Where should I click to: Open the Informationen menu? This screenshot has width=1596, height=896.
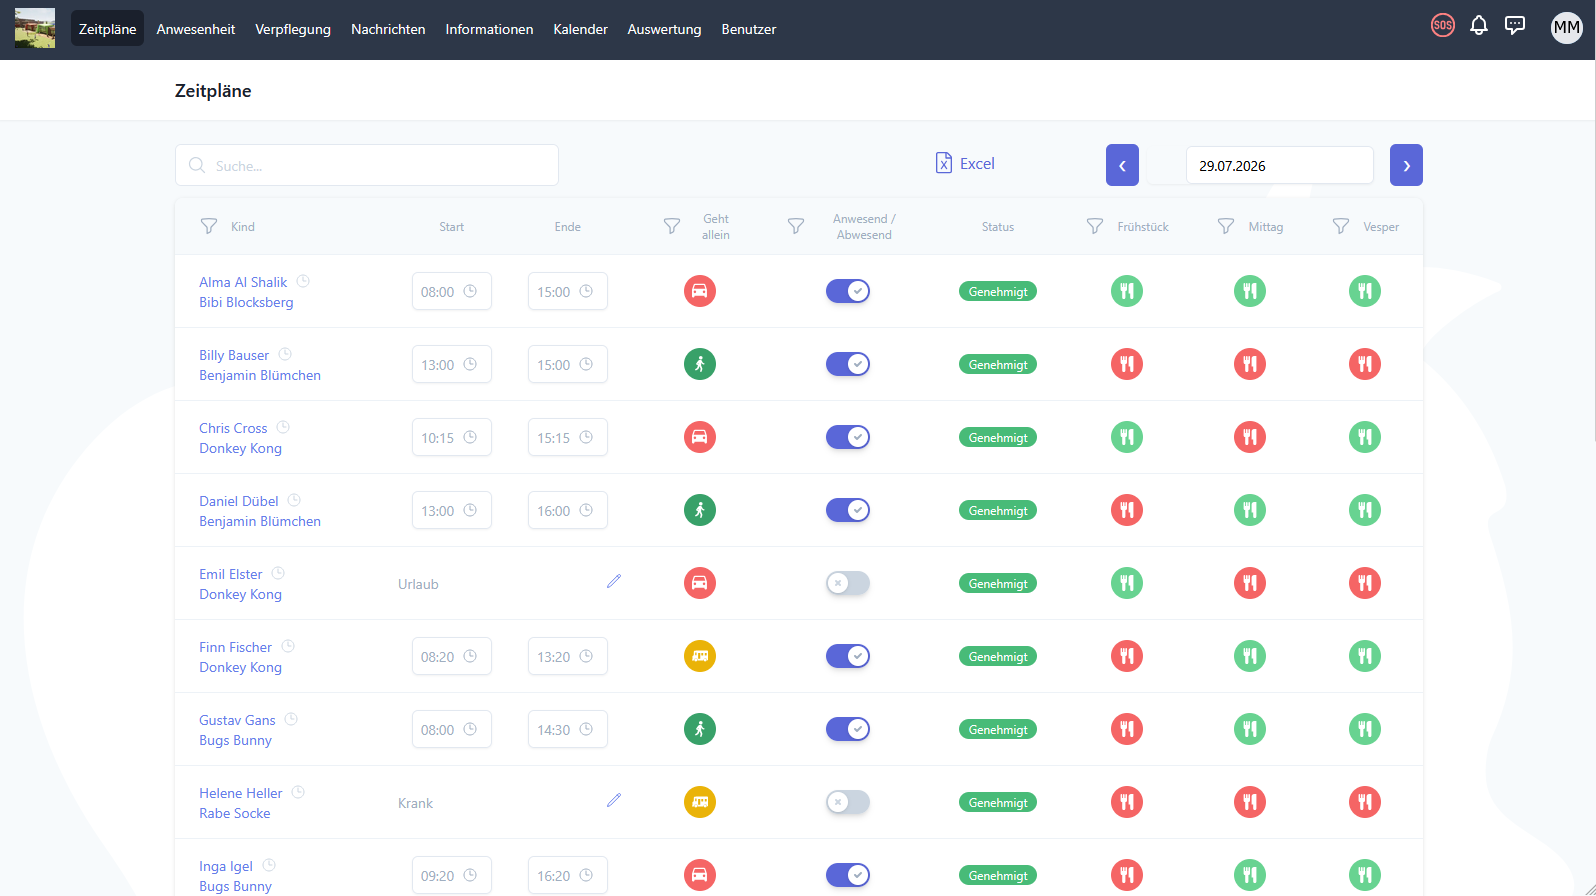[x=489, y=29]
